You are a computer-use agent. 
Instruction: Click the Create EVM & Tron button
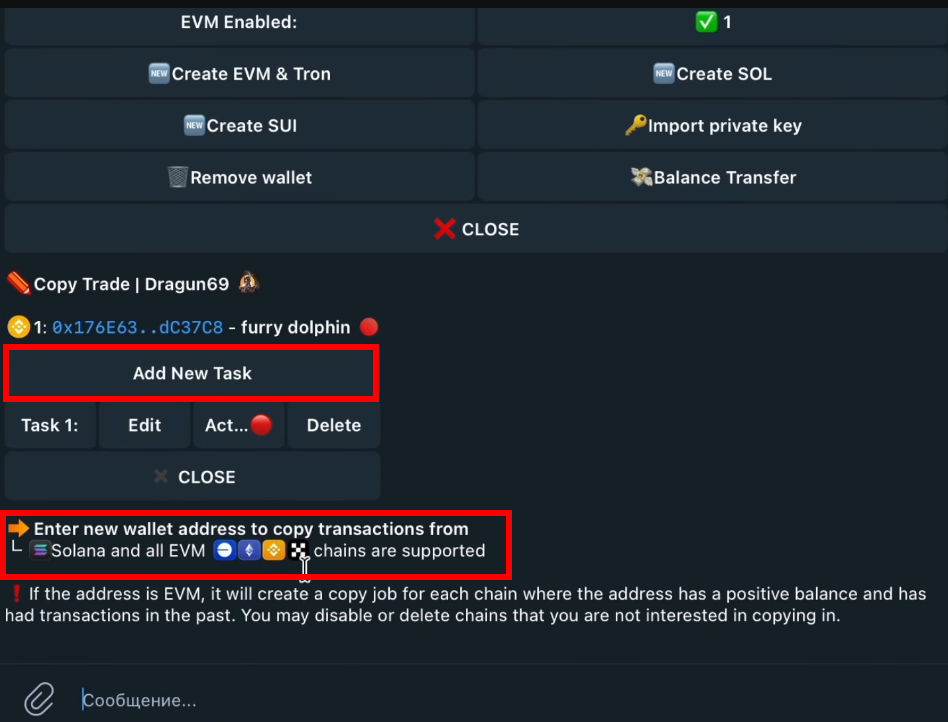239,74
